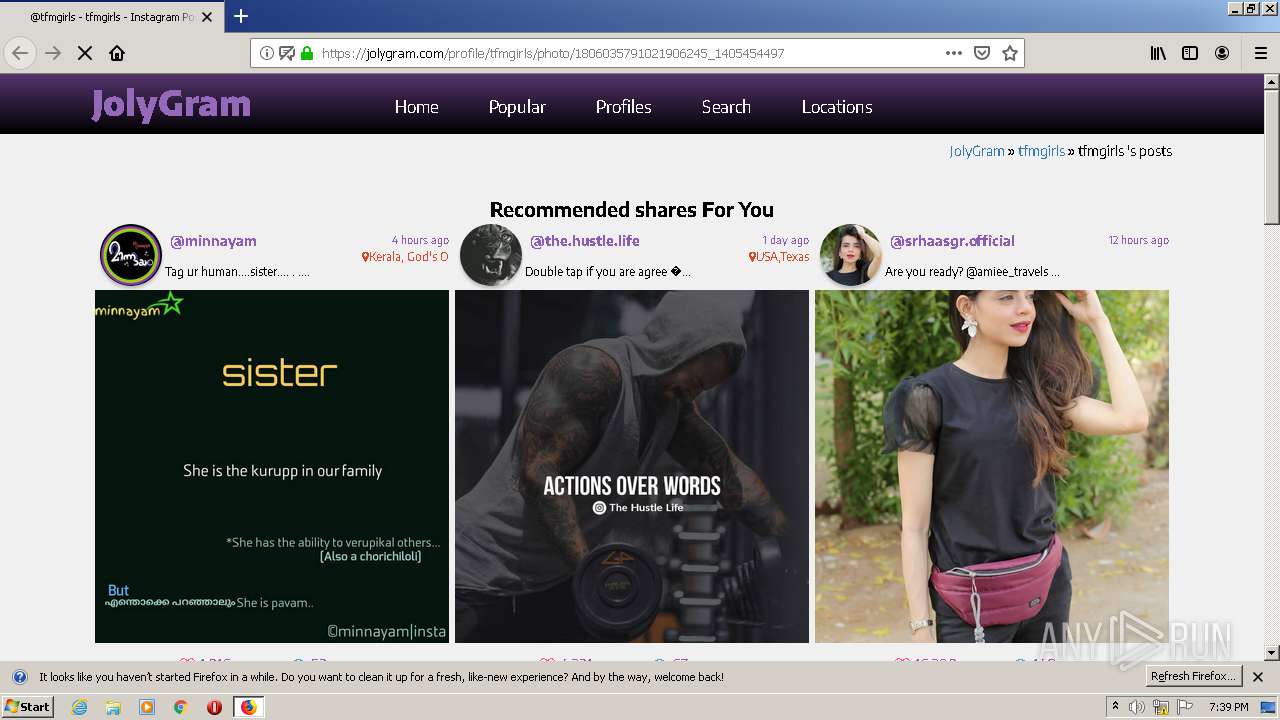Click the minnayam avatar picture
Viewport: 1280px width, 720px height.
[x=131, y=255]
